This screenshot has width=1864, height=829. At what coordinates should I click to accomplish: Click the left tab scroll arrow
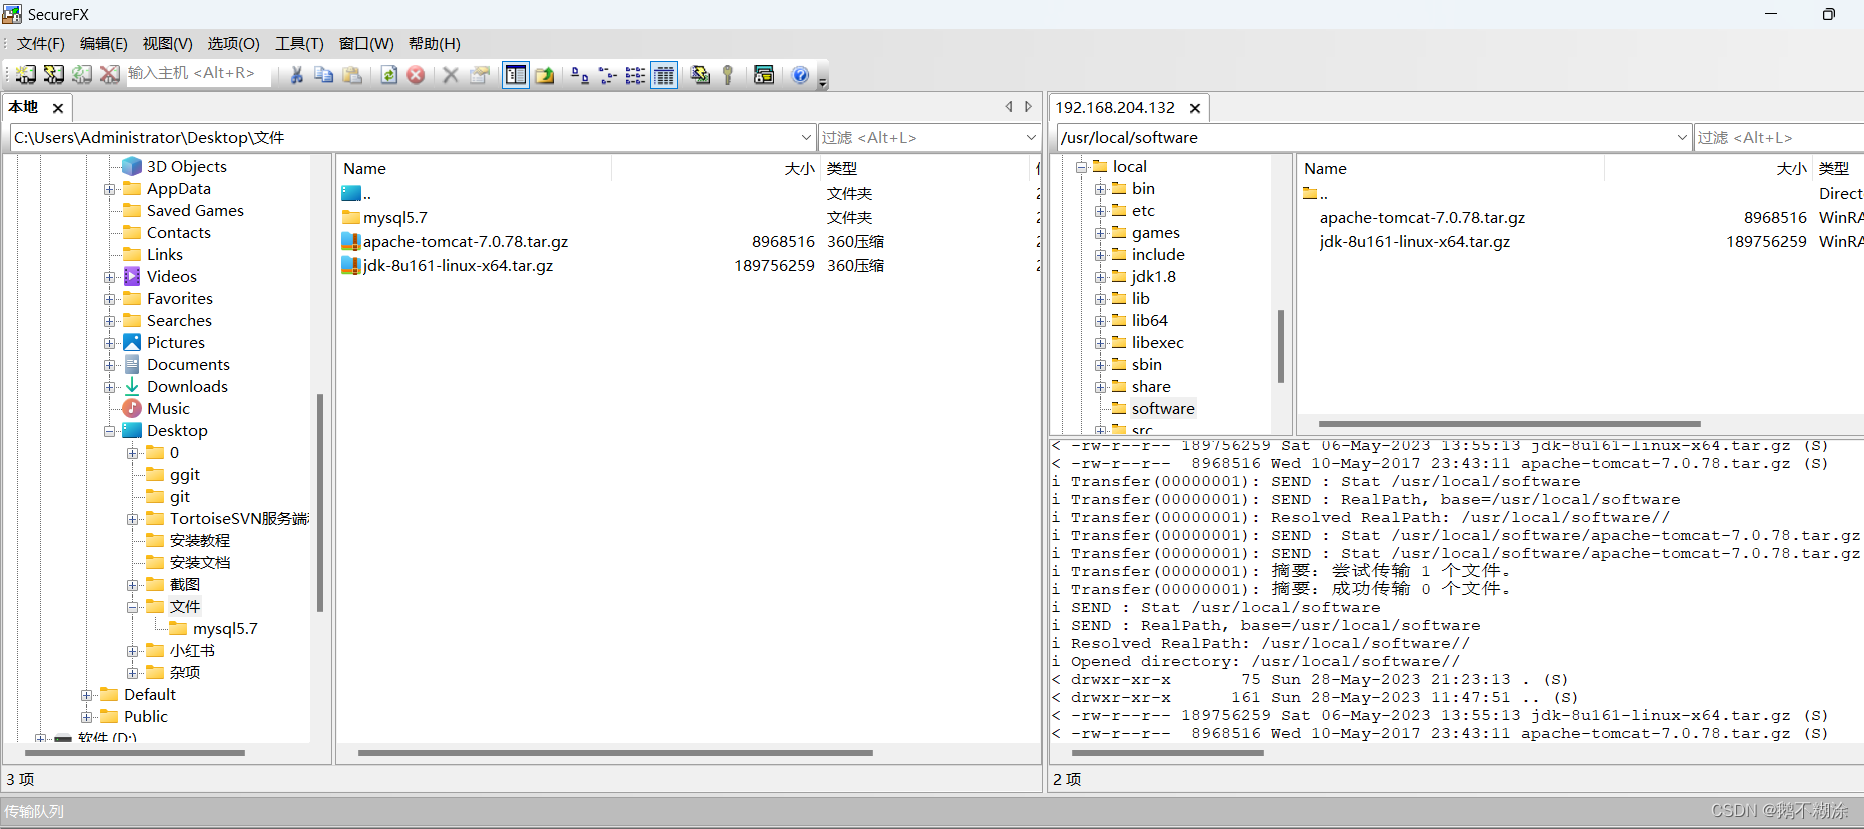tap(1009, 107)
